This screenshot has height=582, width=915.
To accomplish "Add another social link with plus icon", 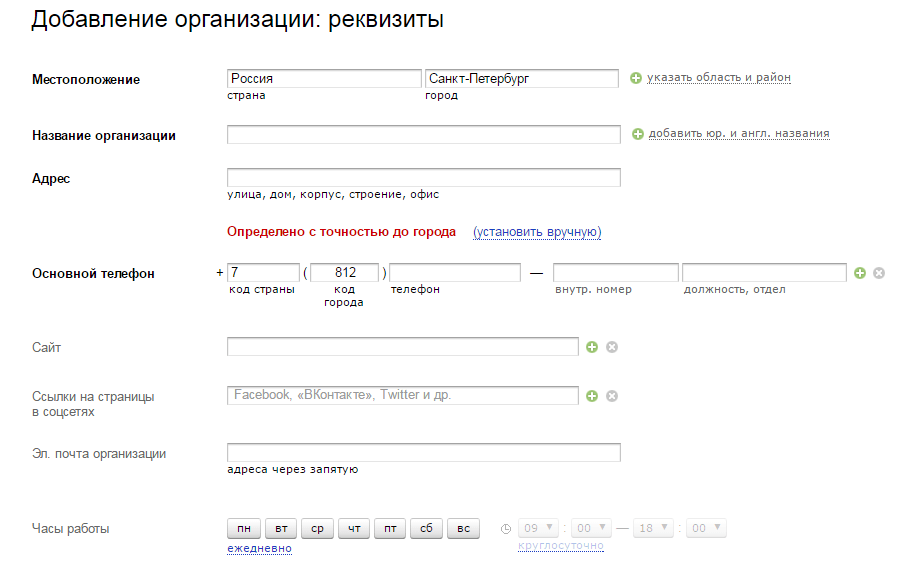I will pos(592,396).
